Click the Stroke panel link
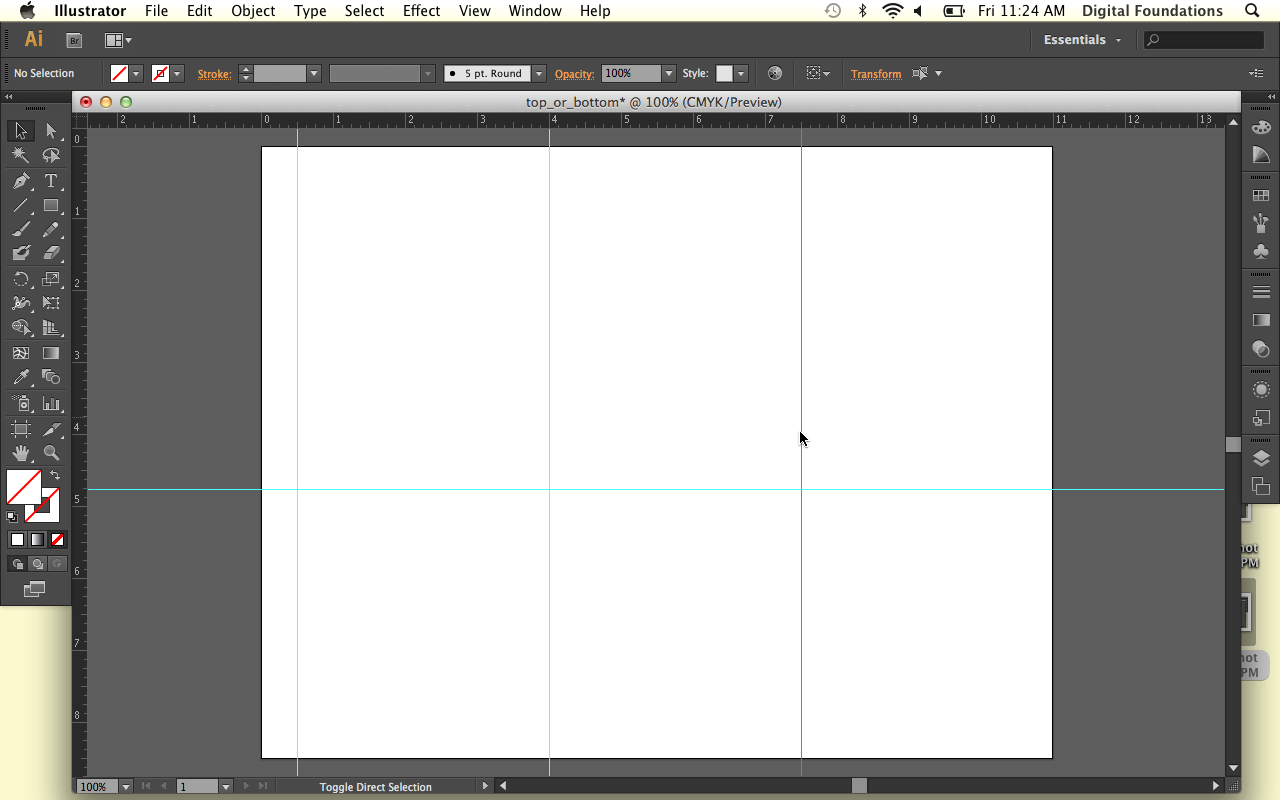Viewport: 1280px width, 800px height. 214,74
